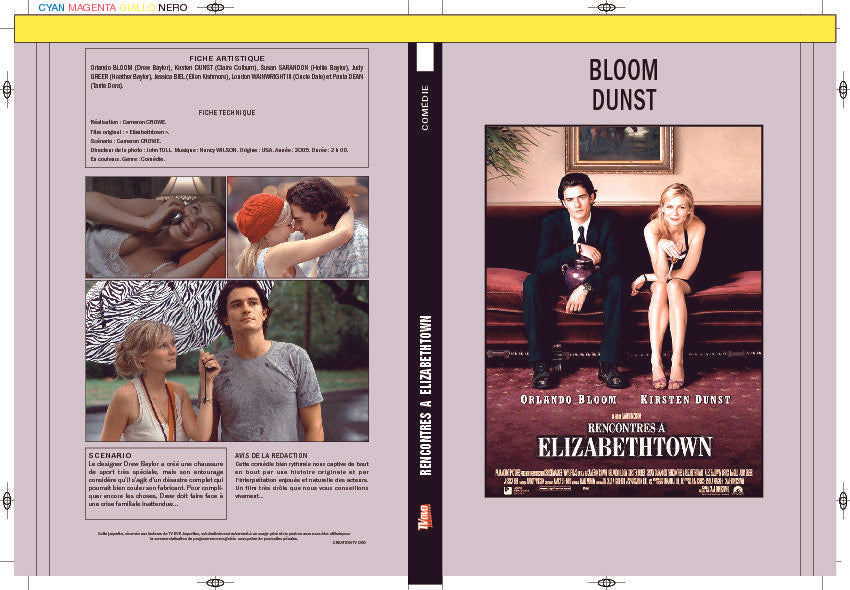Click the registration mark beside the 'NERO' label
The image size is (850, 590).
[215, 8]
